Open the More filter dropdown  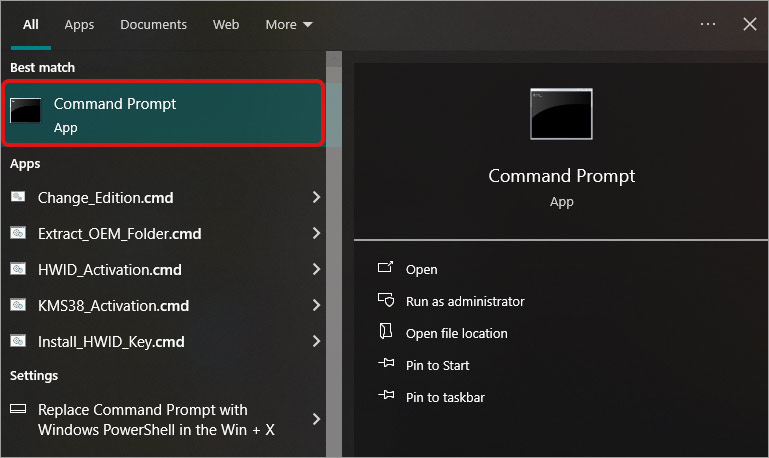coord(288,24)
